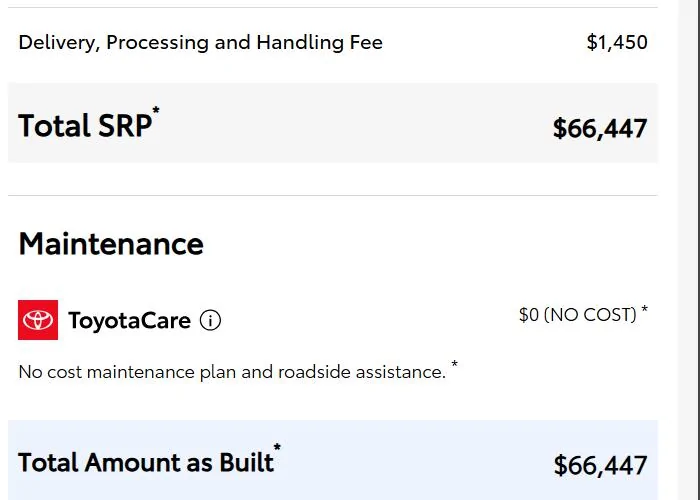Click the Total SRP $66,447 price
This screenshot has width=700, height=500.
600,129
